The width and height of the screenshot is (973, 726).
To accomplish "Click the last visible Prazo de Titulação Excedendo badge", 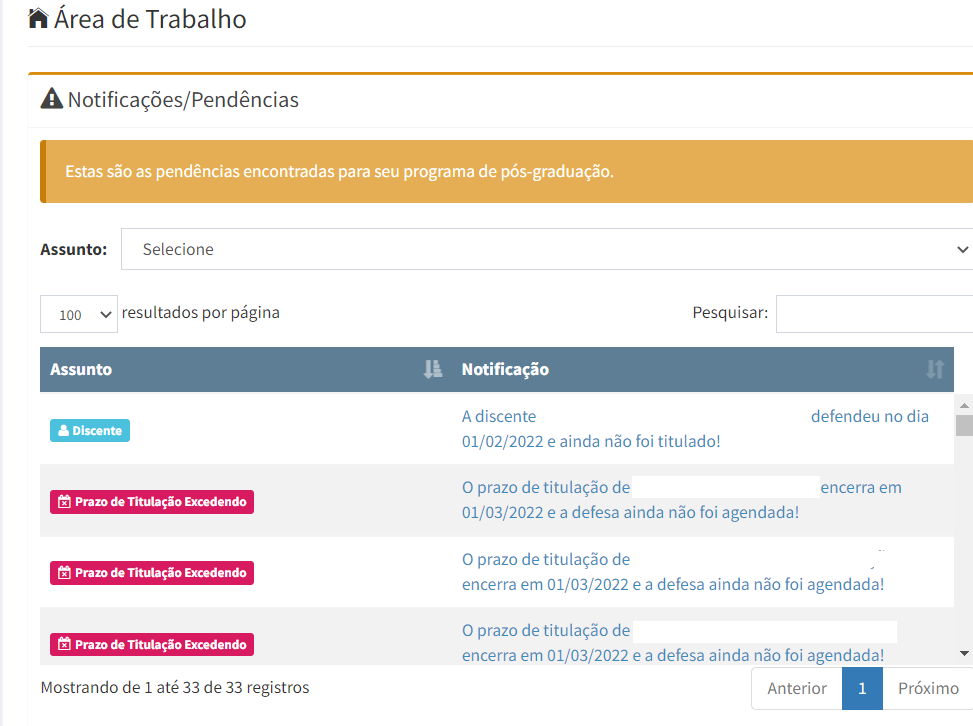I will 152,645.
